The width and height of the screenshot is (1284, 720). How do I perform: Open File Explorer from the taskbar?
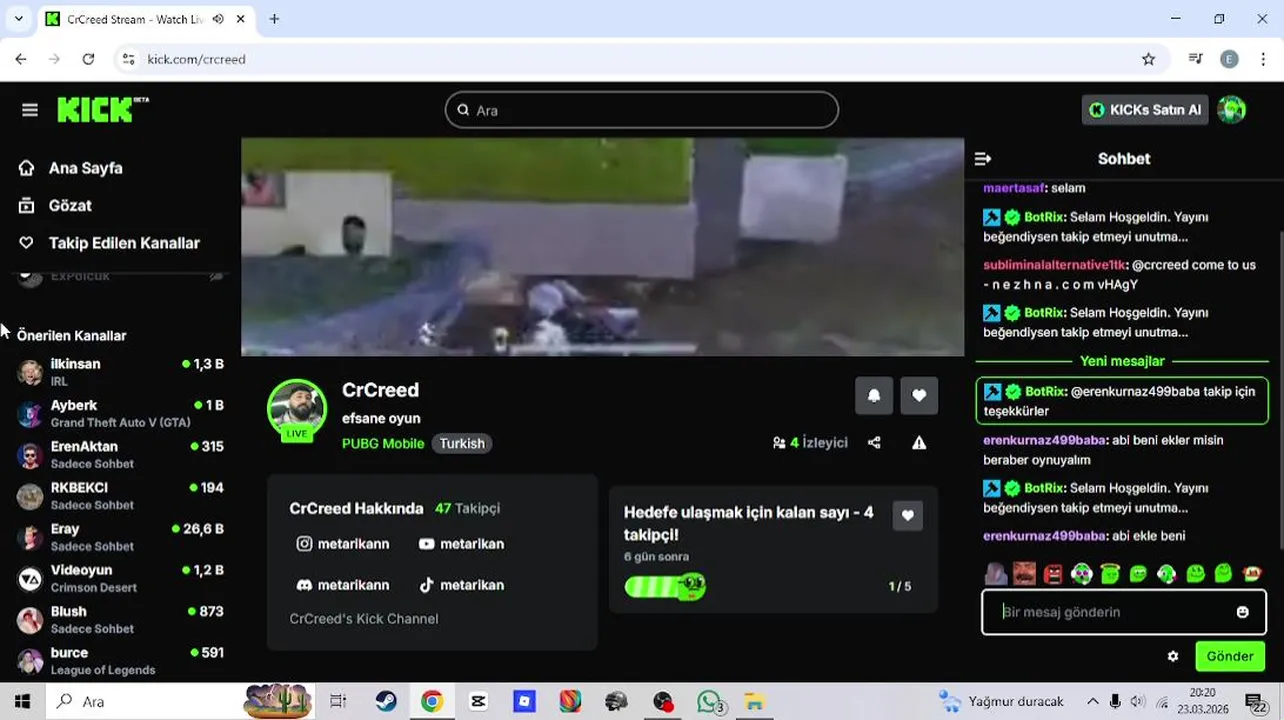[x=754, y=702]
